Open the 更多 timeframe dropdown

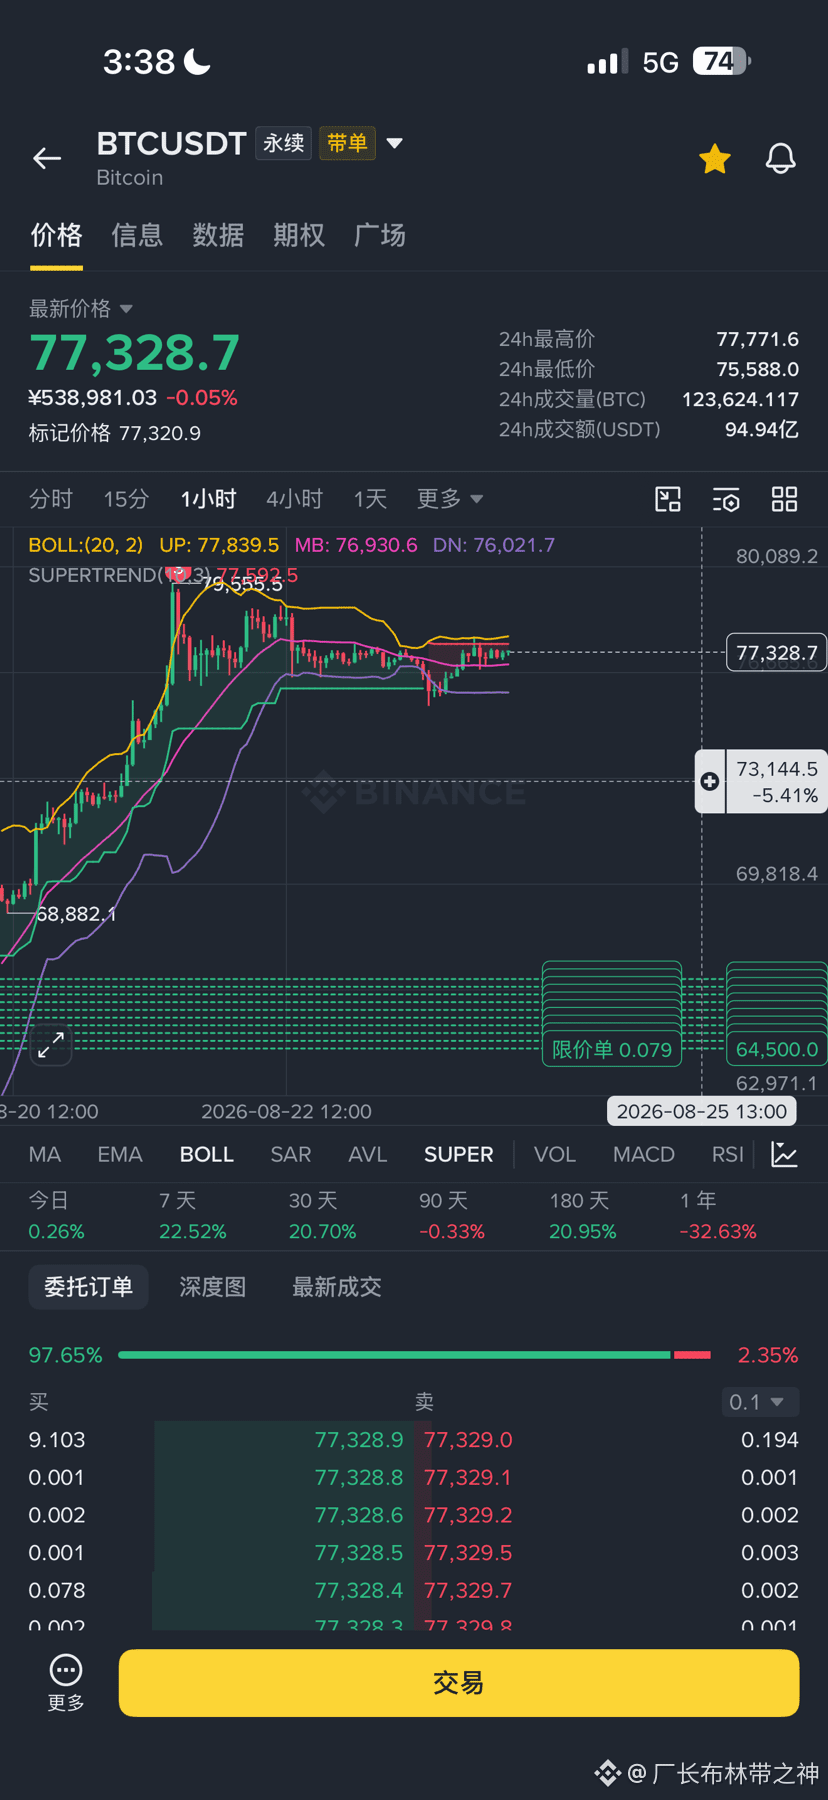450,499
